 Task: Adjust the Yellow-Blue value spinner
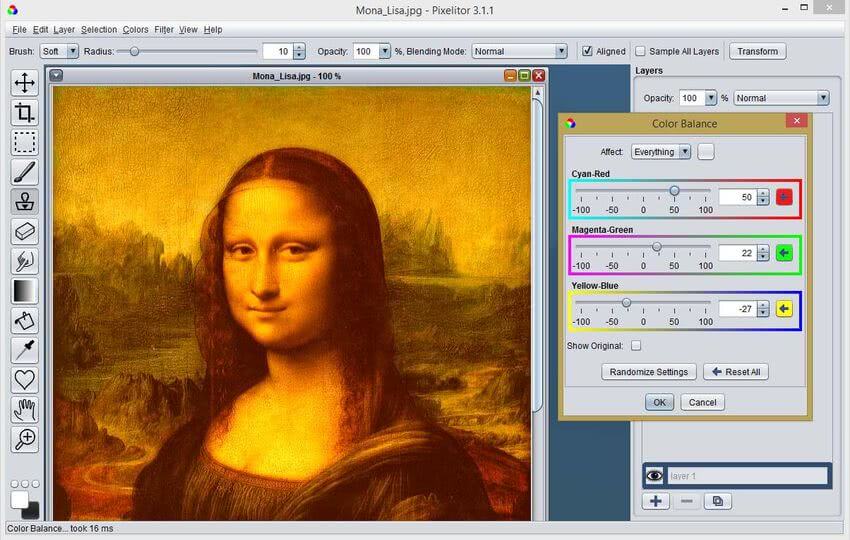pyautogui.click(x=763, y=309)
